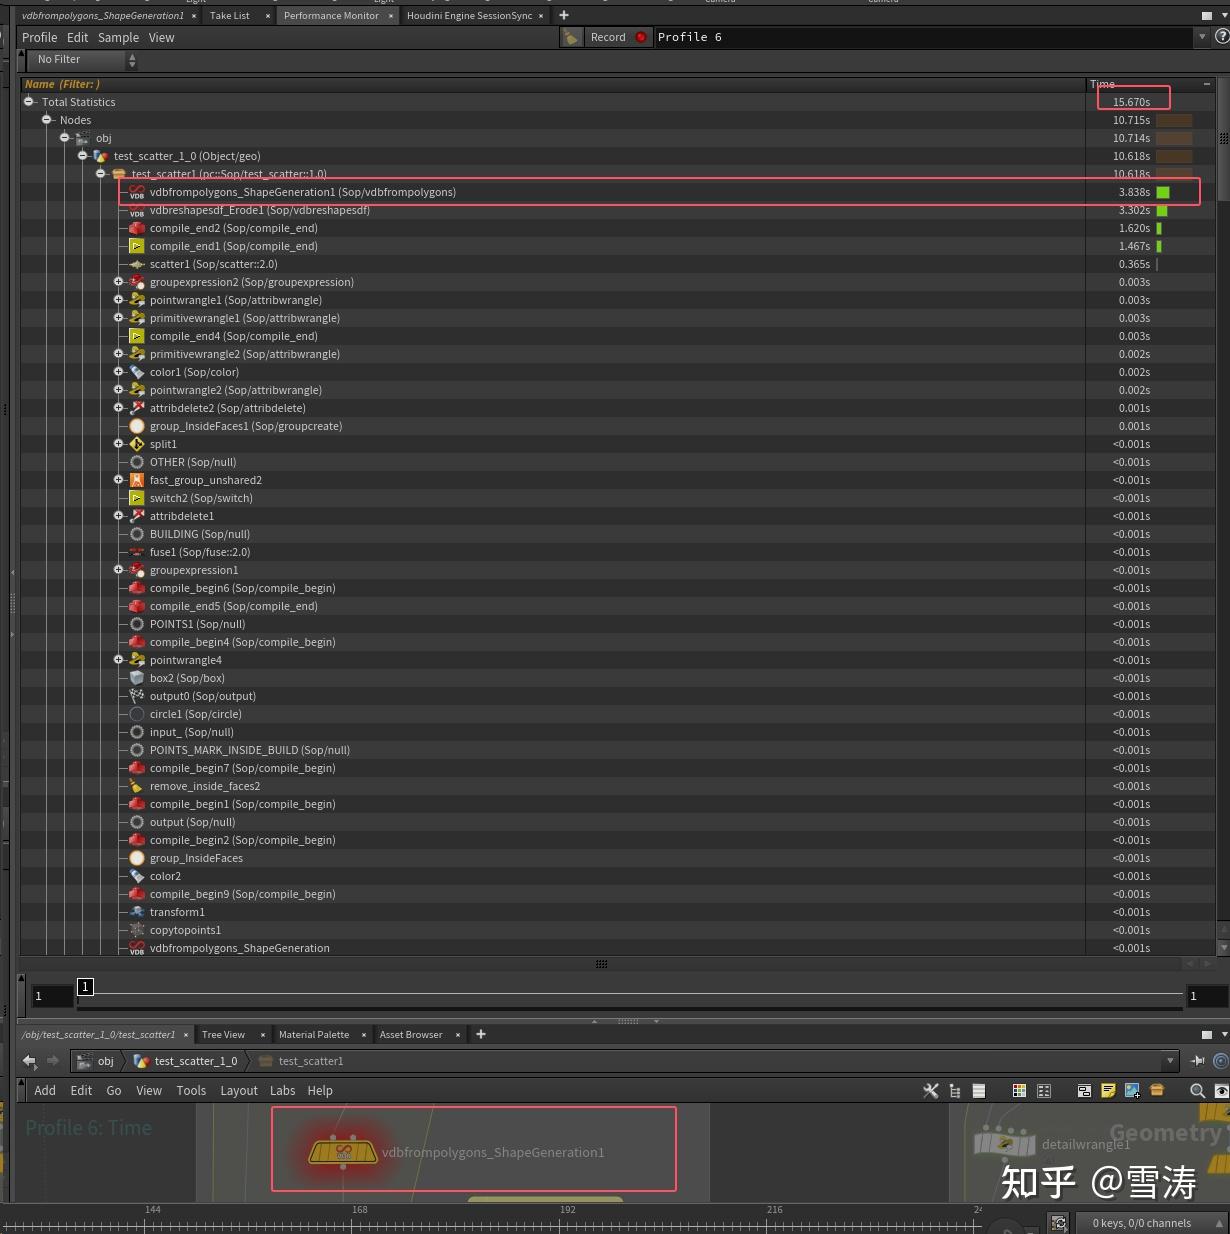The width and height of the screenshot is (1230, 1234).
Task: Toggle the eye icon in network toolbar
Action: 1221,1091
